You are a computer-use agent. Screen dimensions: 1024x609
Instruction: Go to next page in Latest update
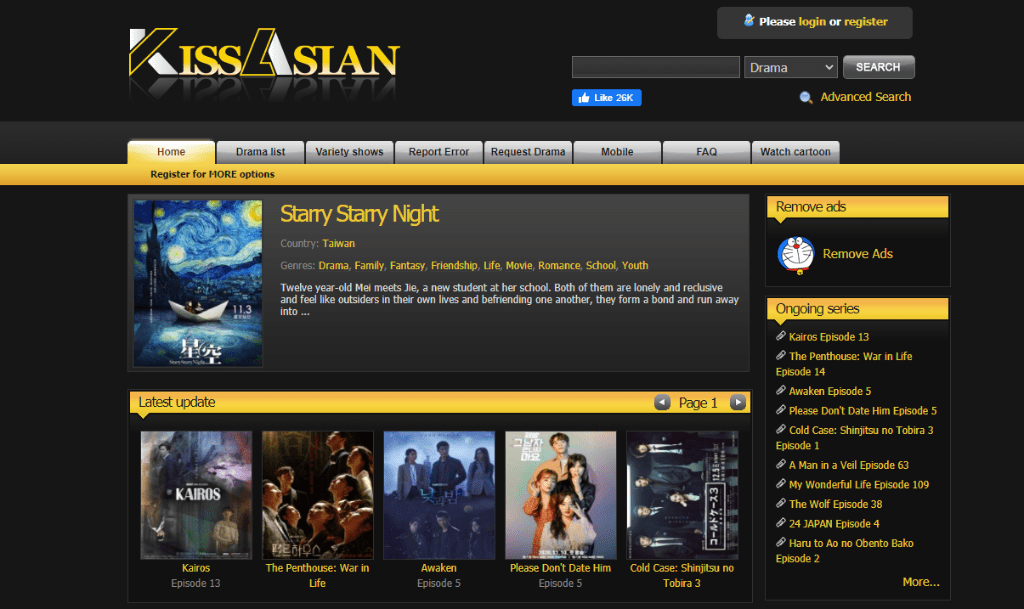(x=738, y=402)
